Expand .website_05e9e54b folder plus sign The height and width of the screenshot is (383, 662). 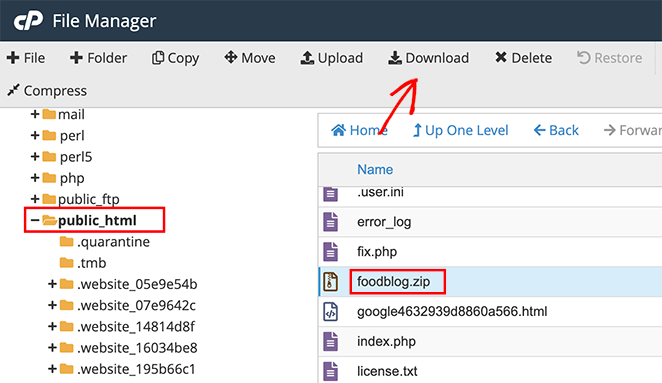(52, 284)
